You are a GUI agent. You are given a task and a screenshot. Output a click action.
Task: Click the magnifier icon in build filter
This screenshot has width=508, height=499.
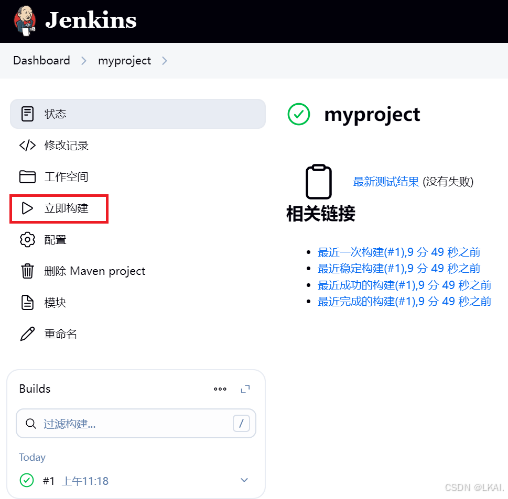pyautogui.click(x=31, y=424)
